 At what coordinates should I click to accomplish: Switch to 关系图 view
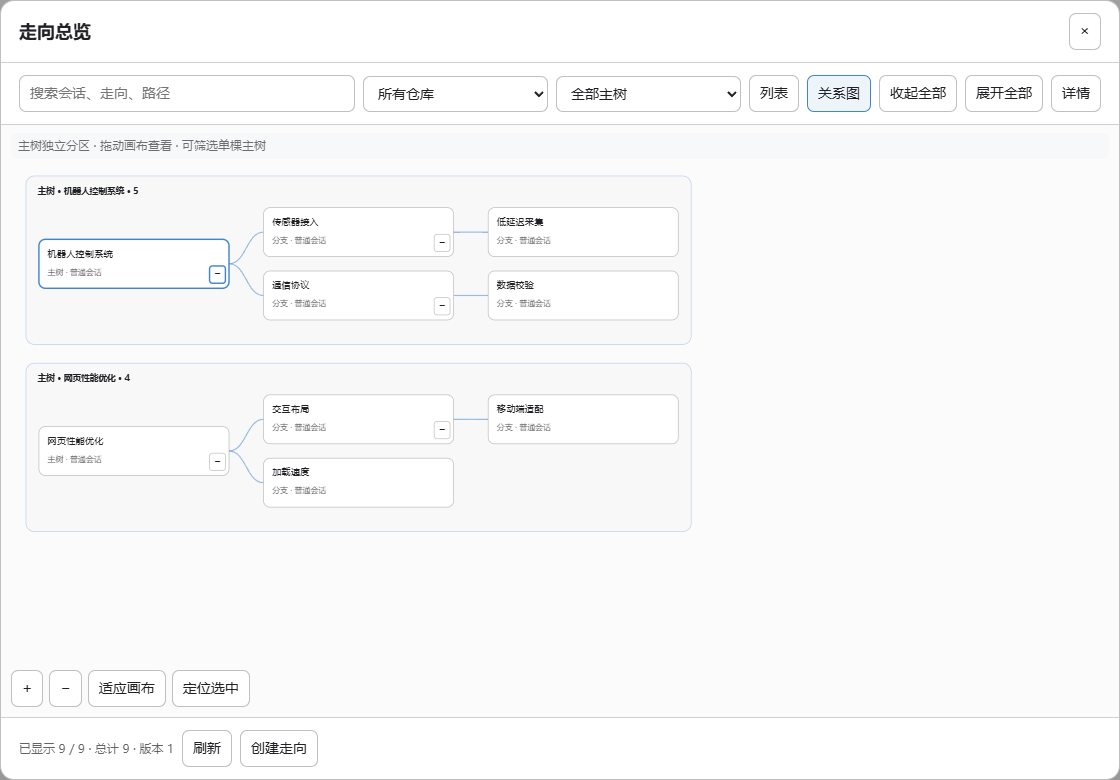click(839, 94)
